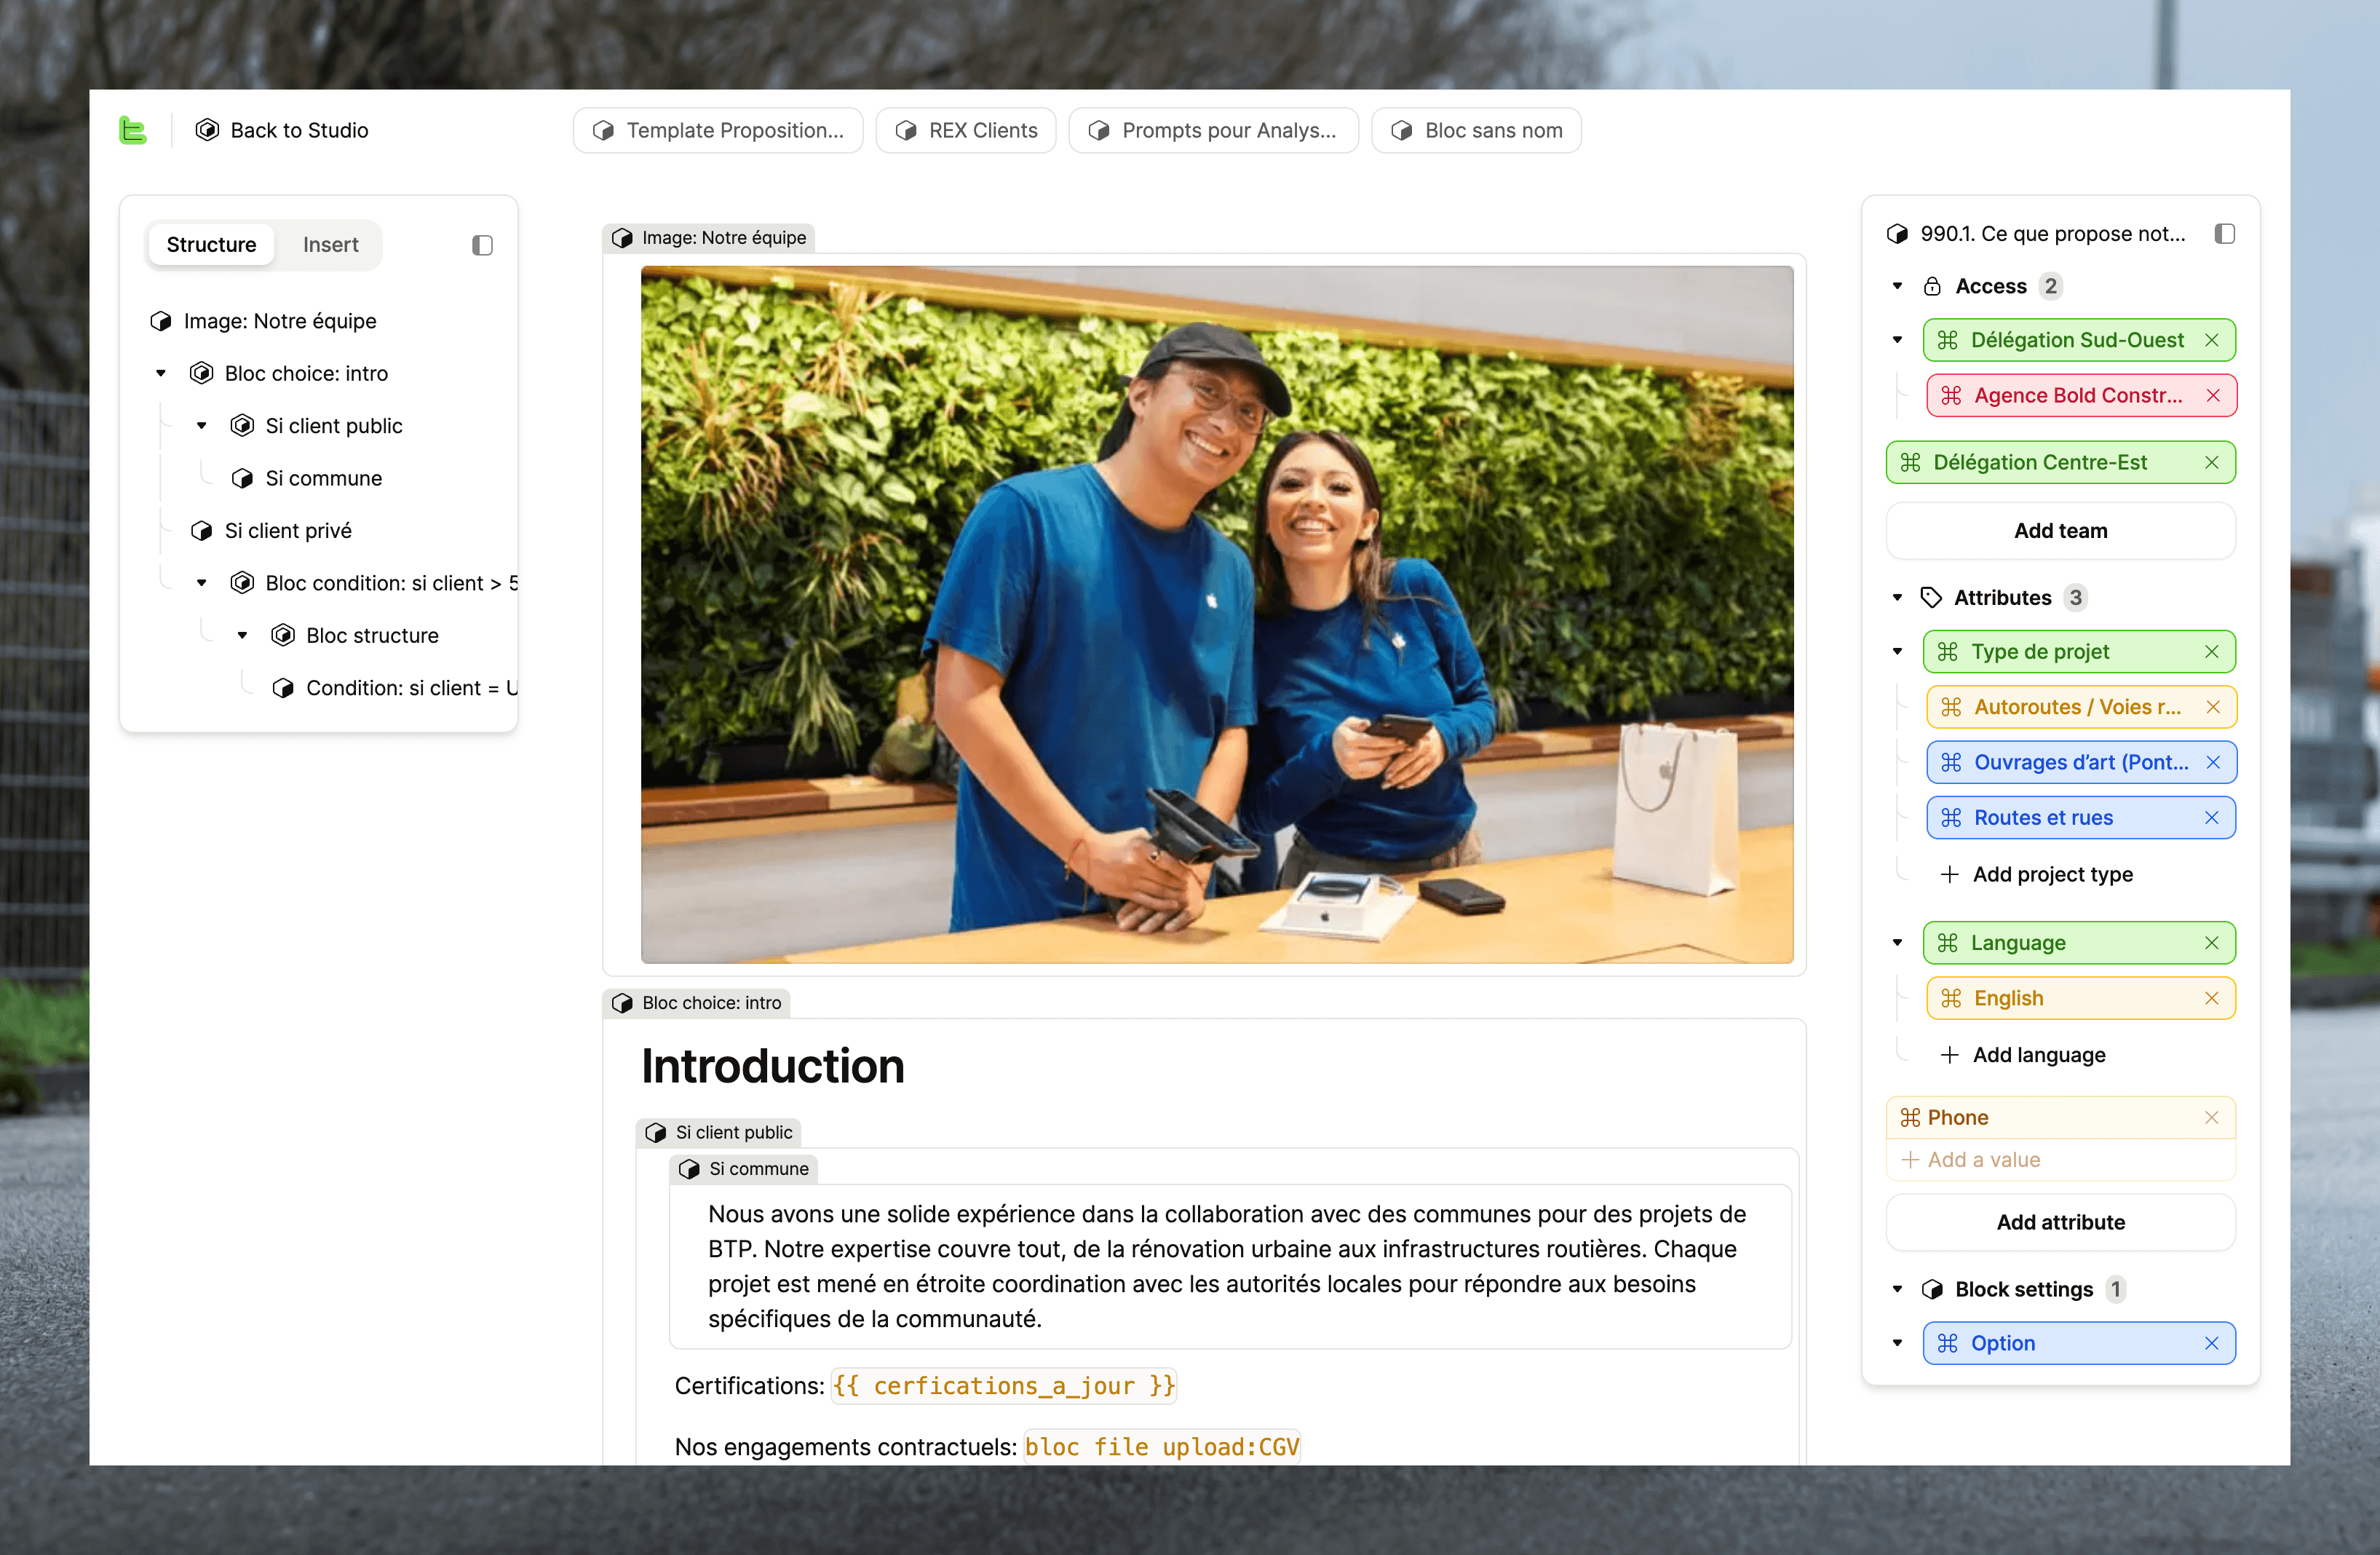Viewport: 2380px width, 1555px height.
Task: Collapse the left structure sidebar panel icon
Action: [482, 245]
